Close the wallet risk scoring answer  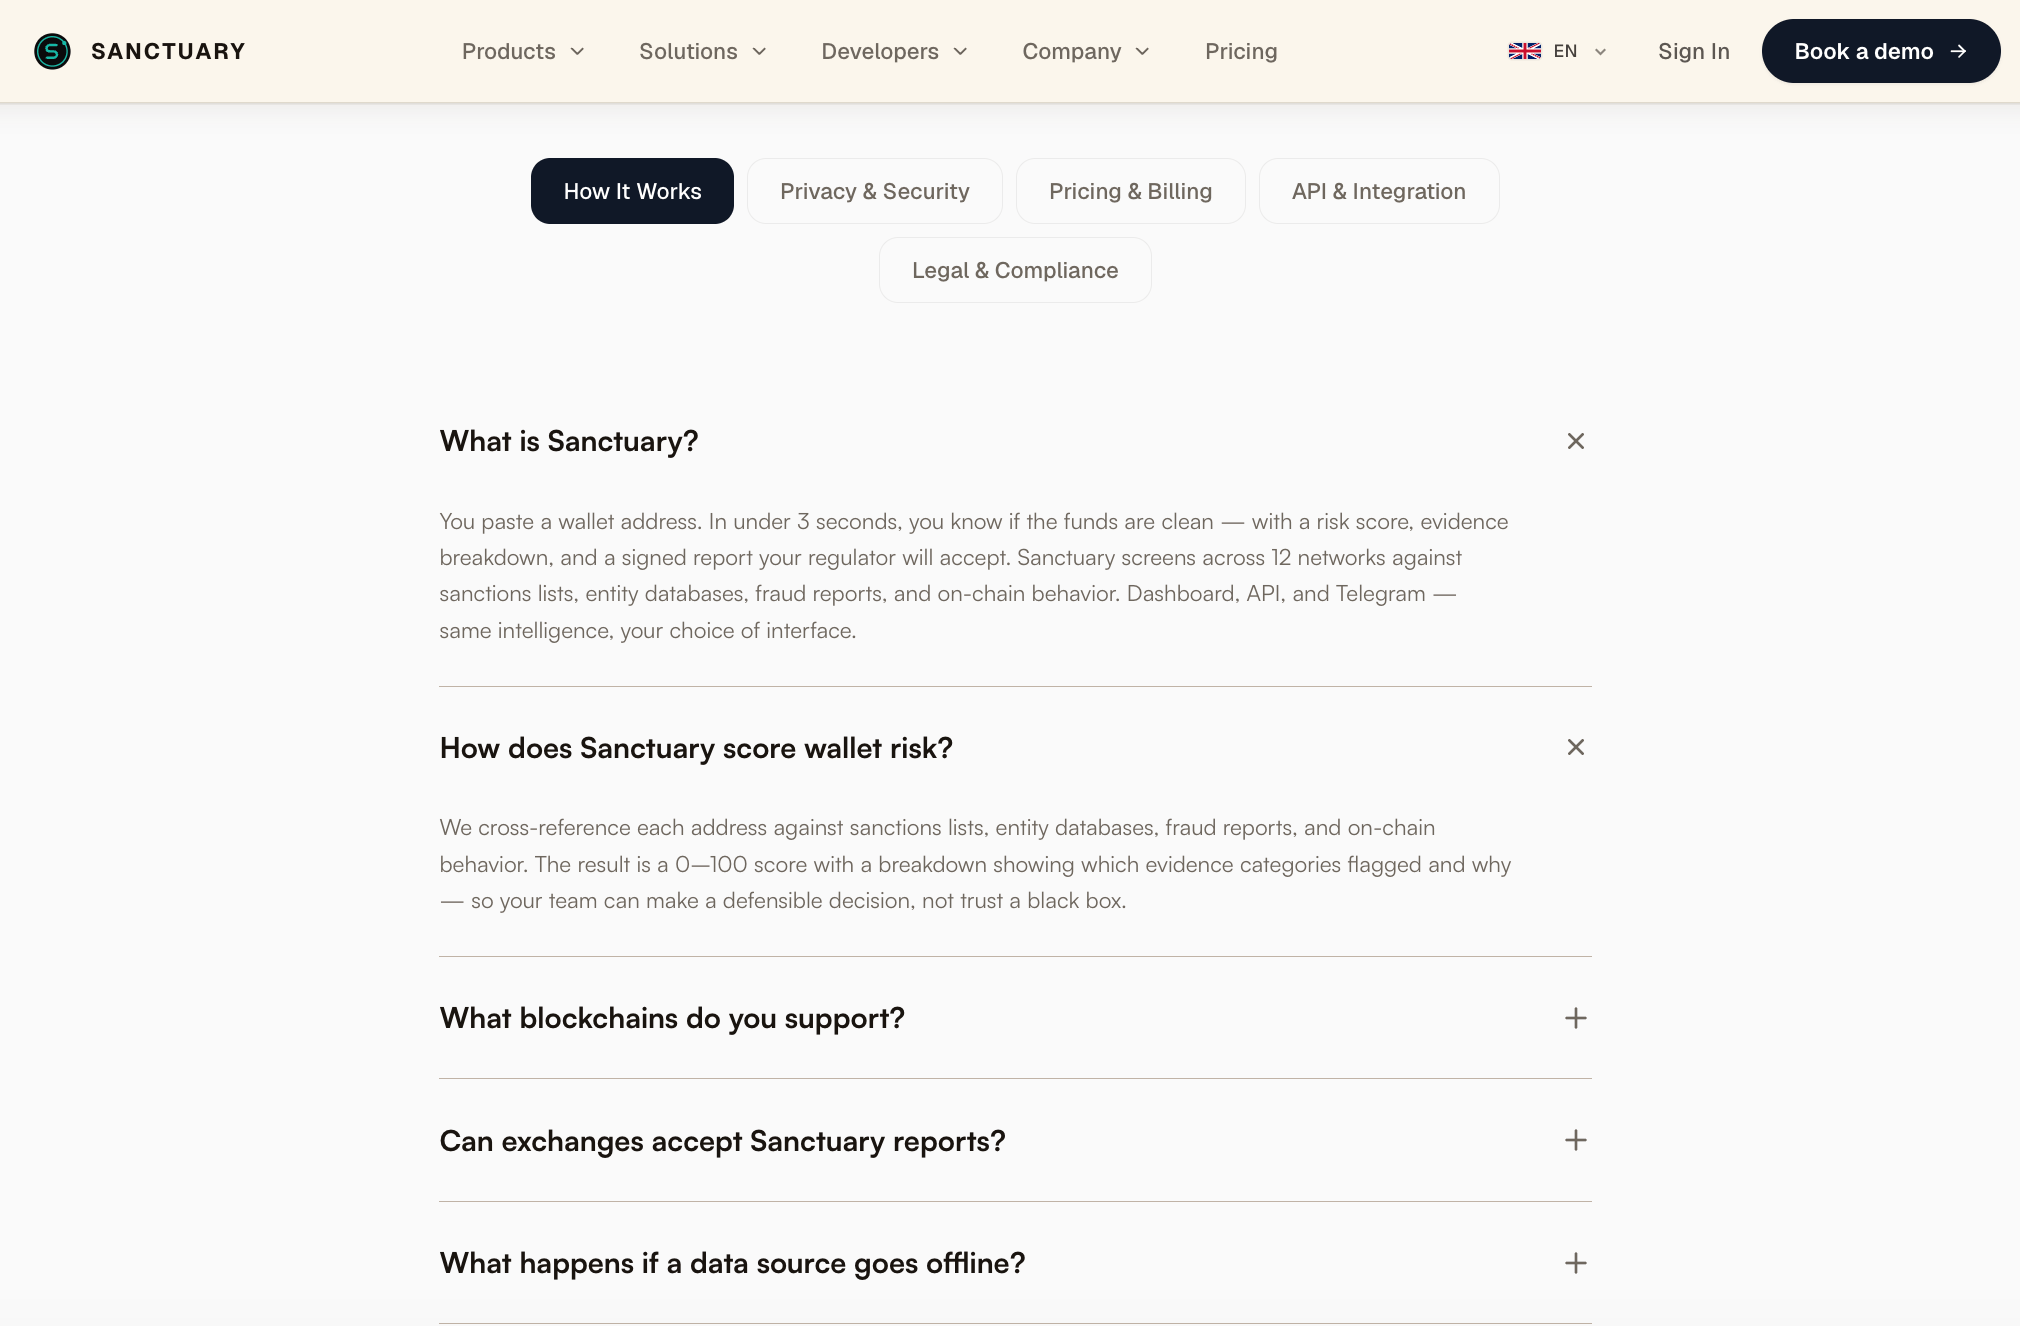coord(1576,747)
